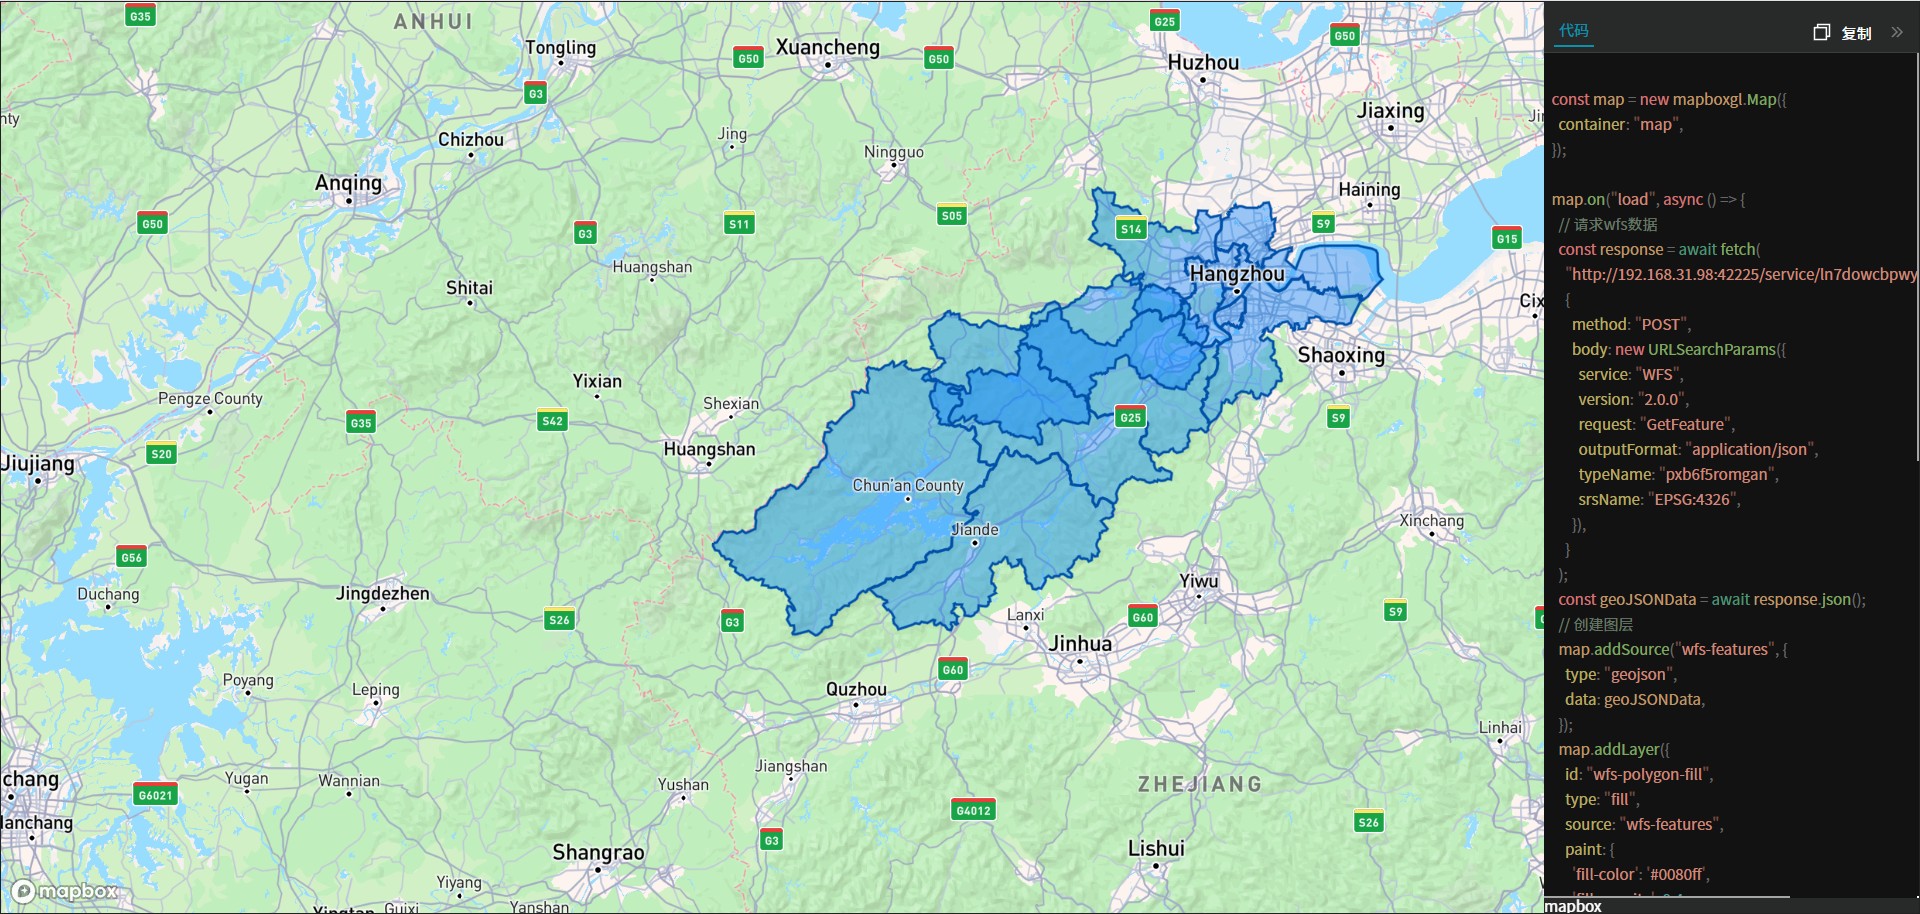Image resolution: width=1920 pixels, height=914 pixels.
Task: Click the copy icon in code panel
Action: coord(1821,33)
